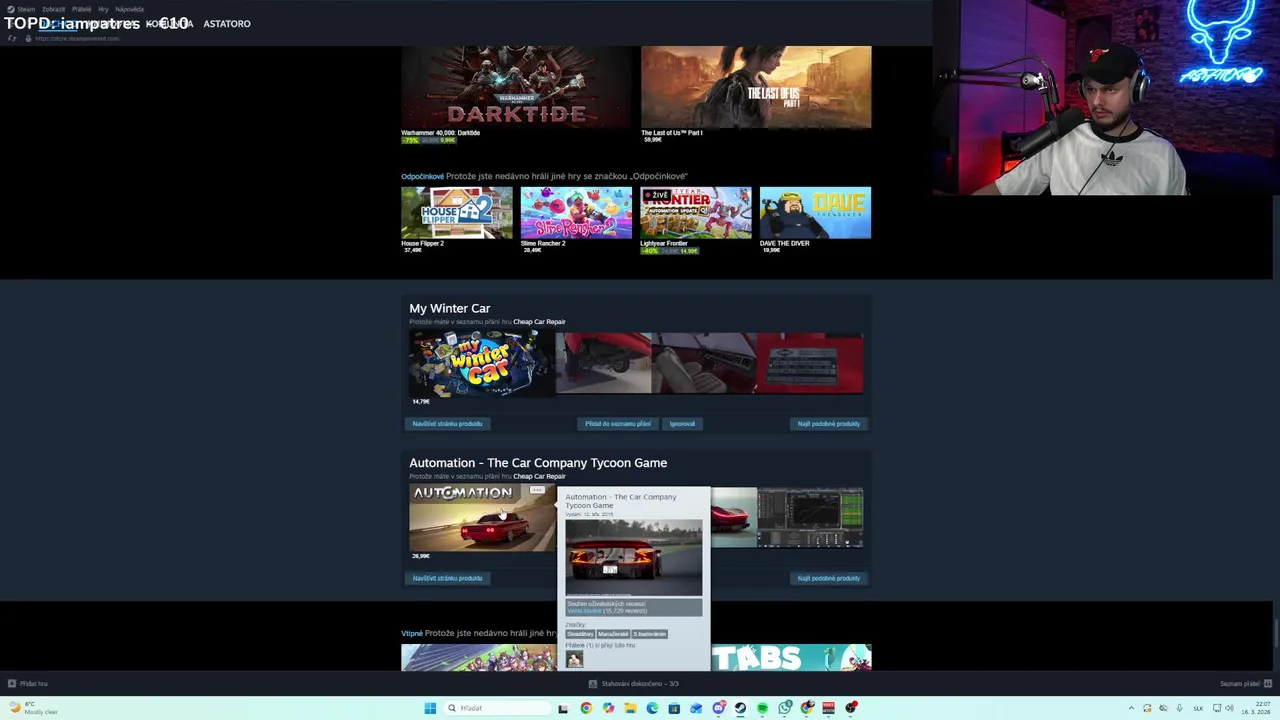
Task: Open the My Winter Car main capsule image
Action: (x=481, y=364)
